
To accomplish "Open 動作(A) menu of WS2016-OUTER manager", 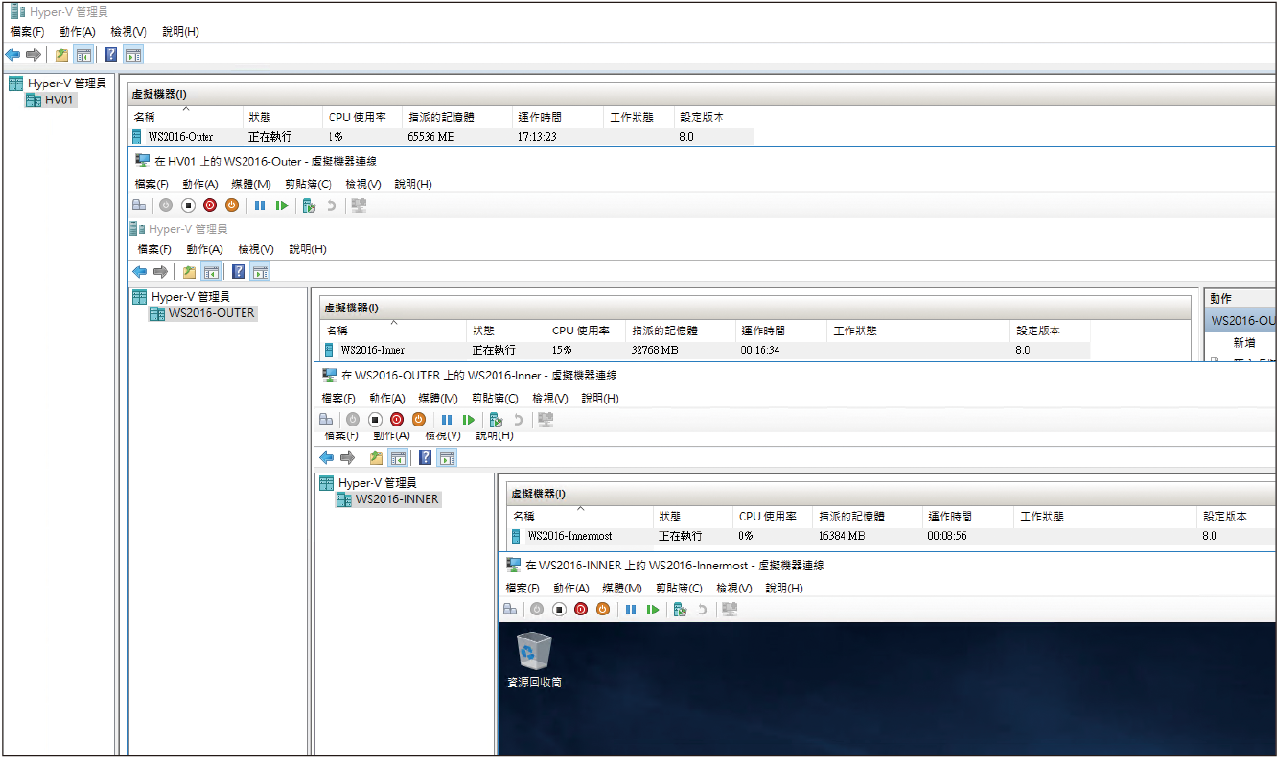I will point(204,249).
